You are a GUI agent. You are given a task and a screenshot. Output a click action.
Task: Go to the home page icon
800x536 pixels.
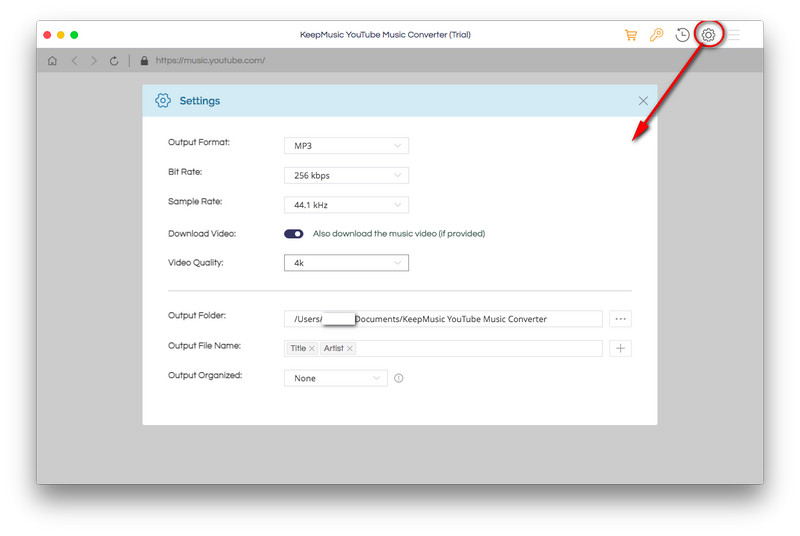[52, 61]
